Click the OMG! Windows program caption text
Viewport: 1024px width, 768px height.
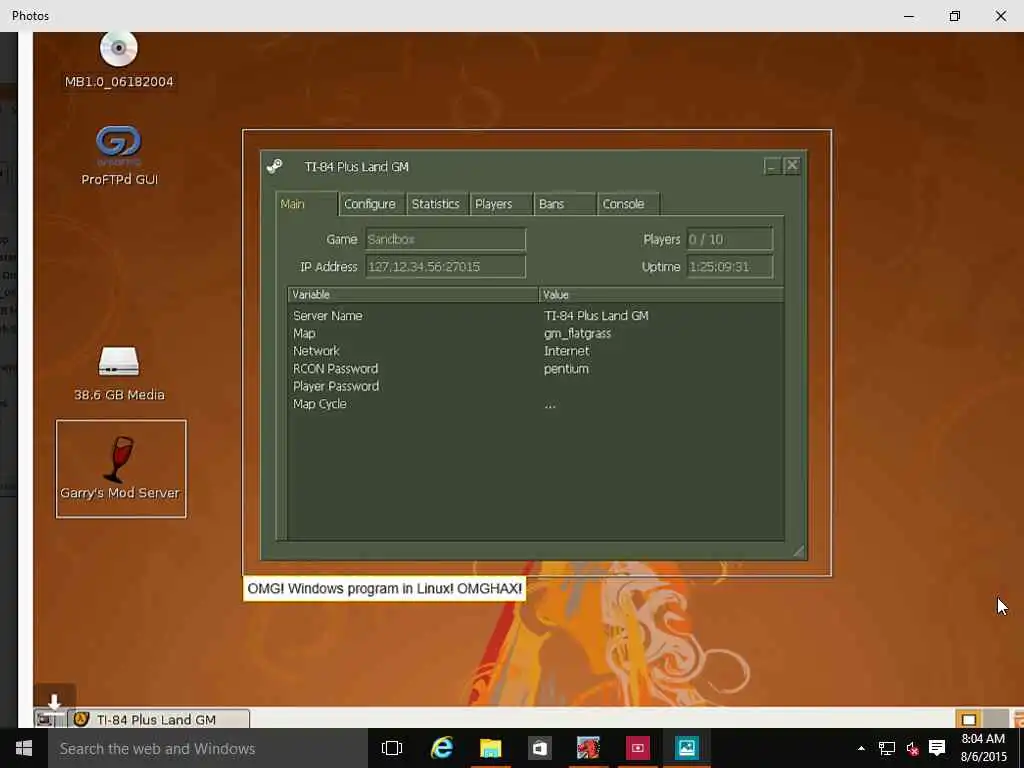[x=384, y=588]
